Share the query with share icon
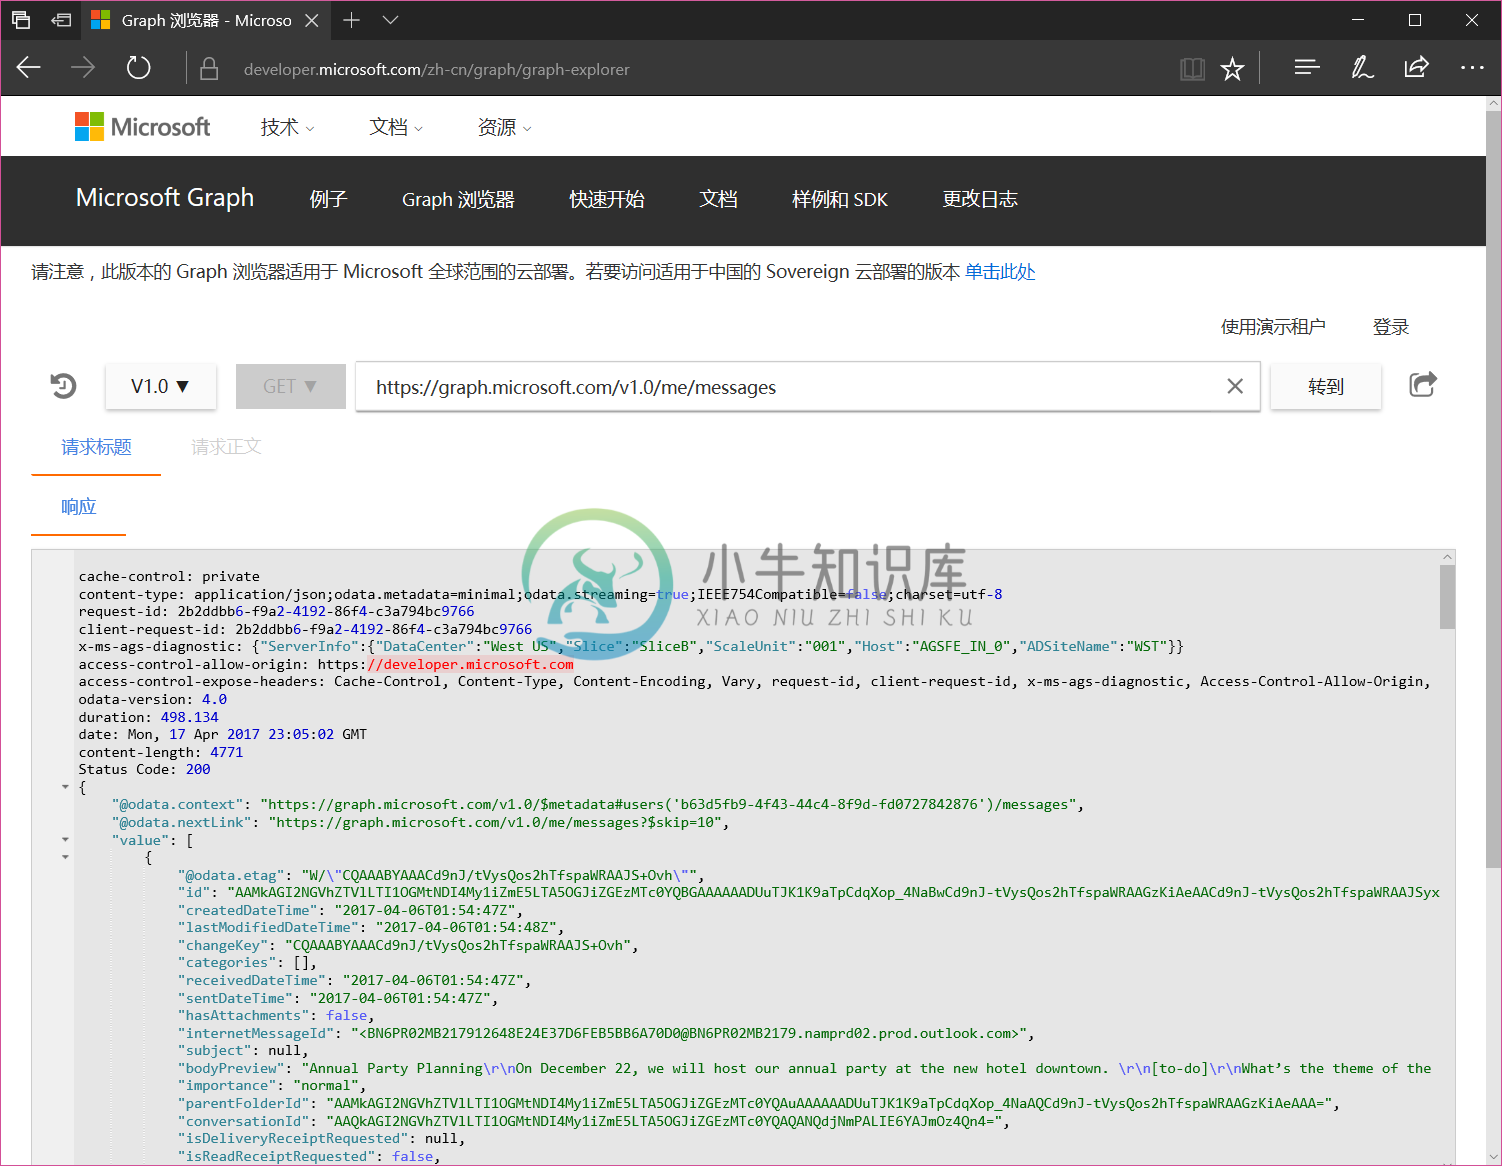The width and height of the screenshot is (1502, 1166). (1422, 385)
